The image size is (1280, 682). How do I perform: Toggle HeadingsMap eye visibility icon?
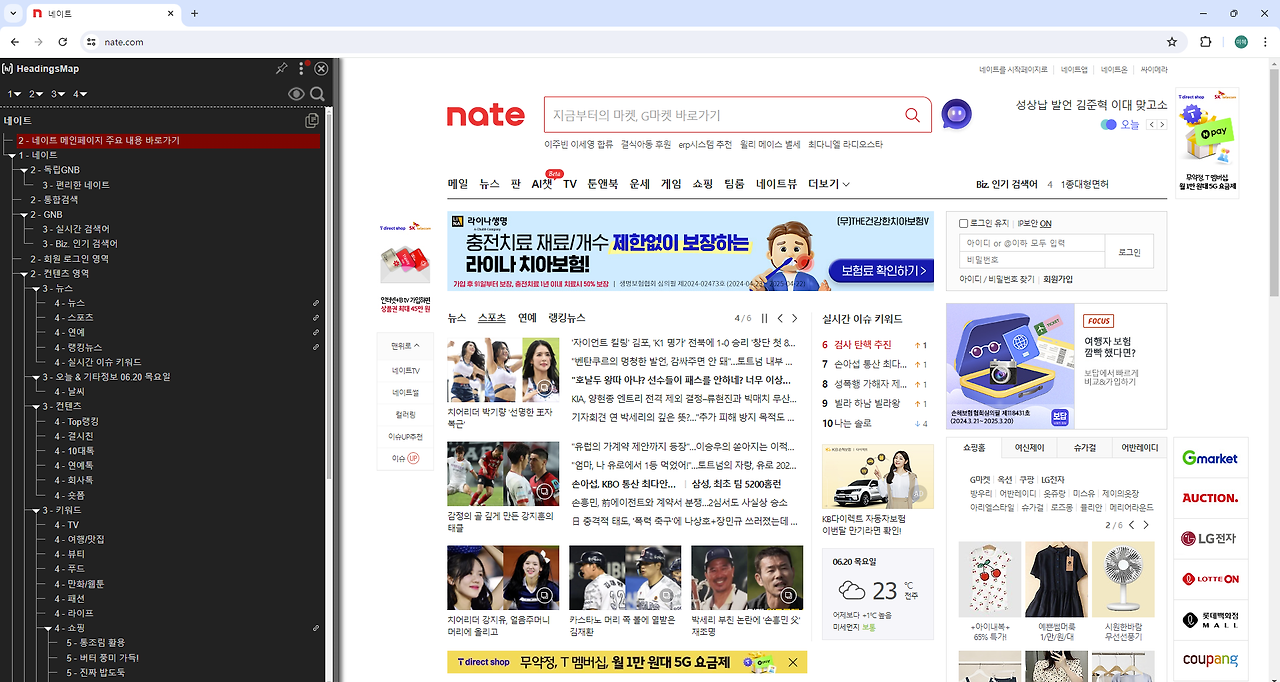coord(296,94)
